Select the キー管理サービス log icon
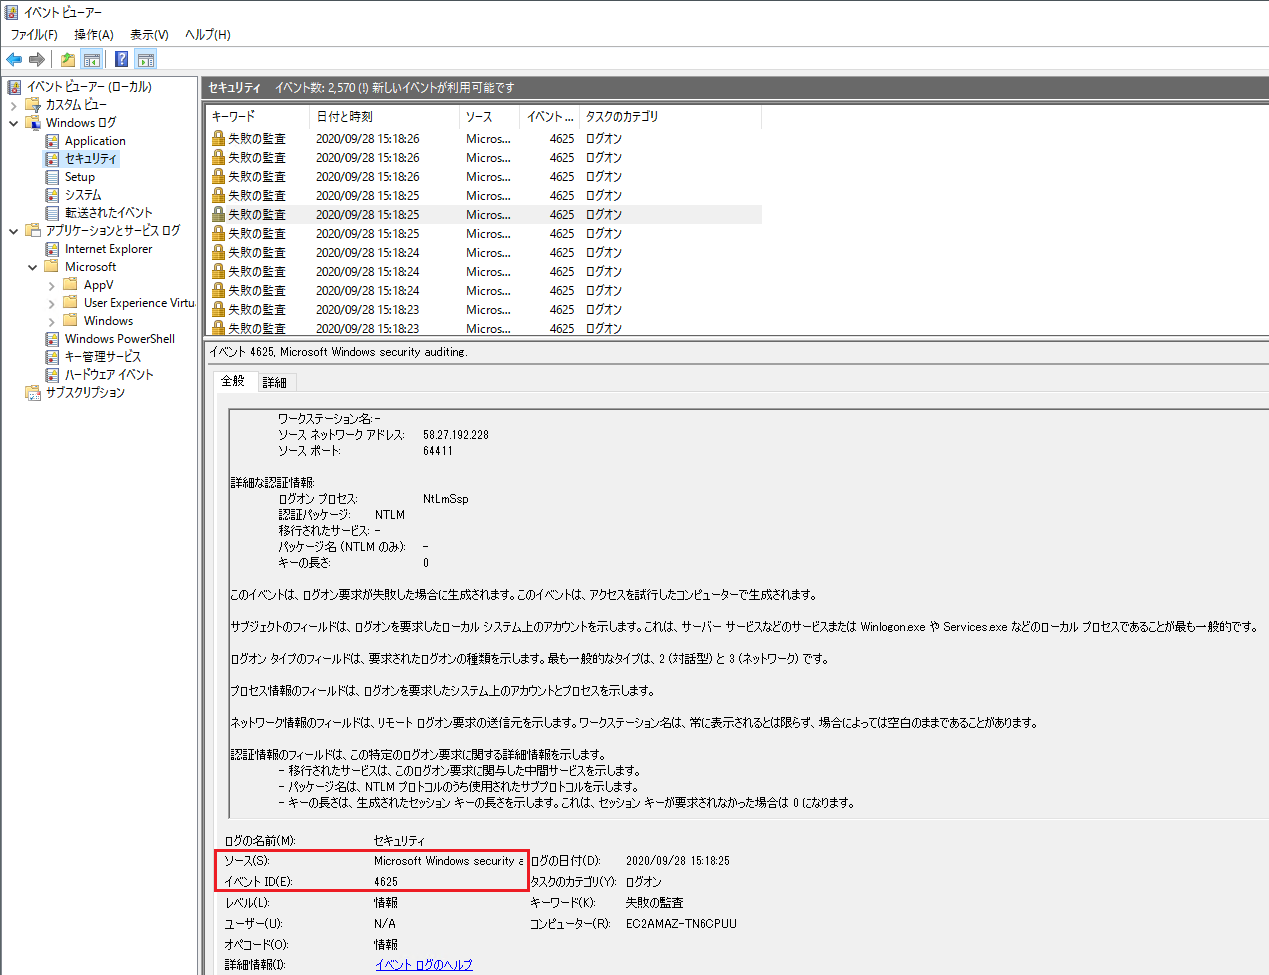 (52, 357)
